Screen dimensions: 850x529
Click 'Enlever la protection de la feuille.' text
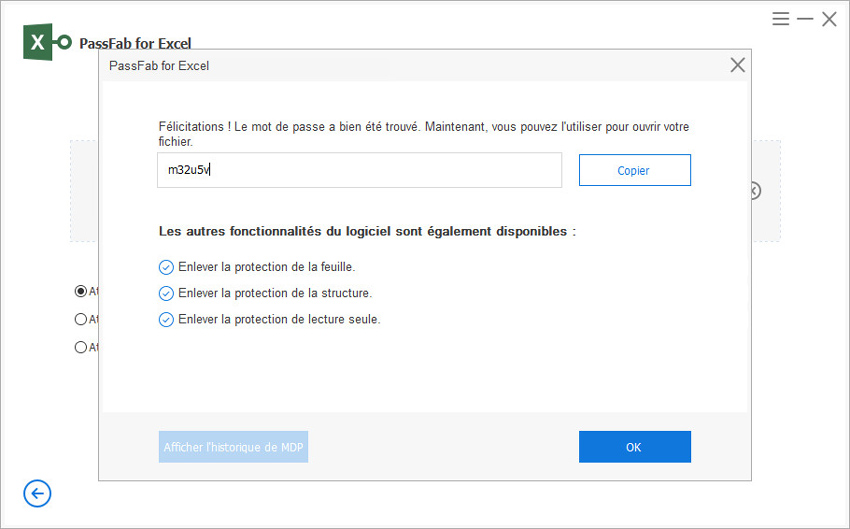click(267, 267)
